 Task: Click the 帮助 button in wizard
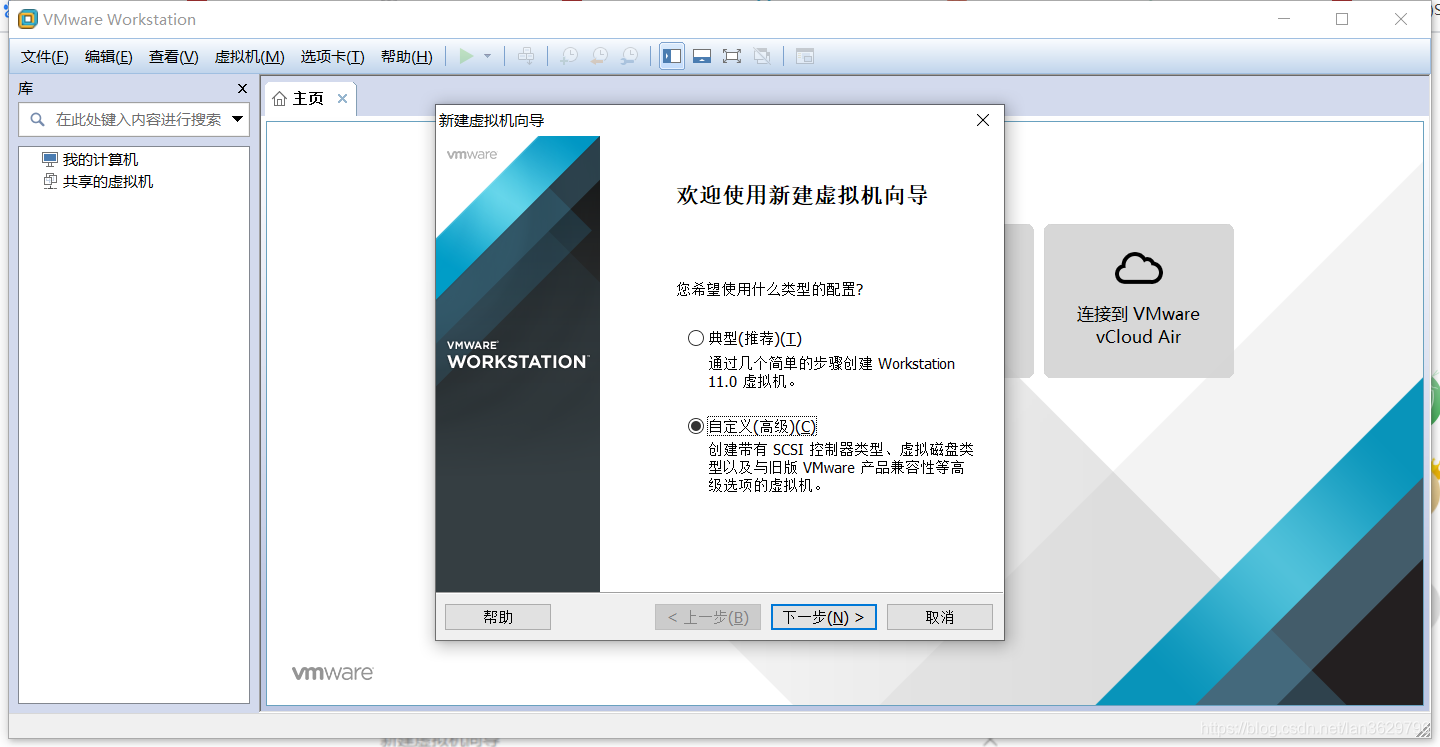pyautogui.click(x=498, y=617)
